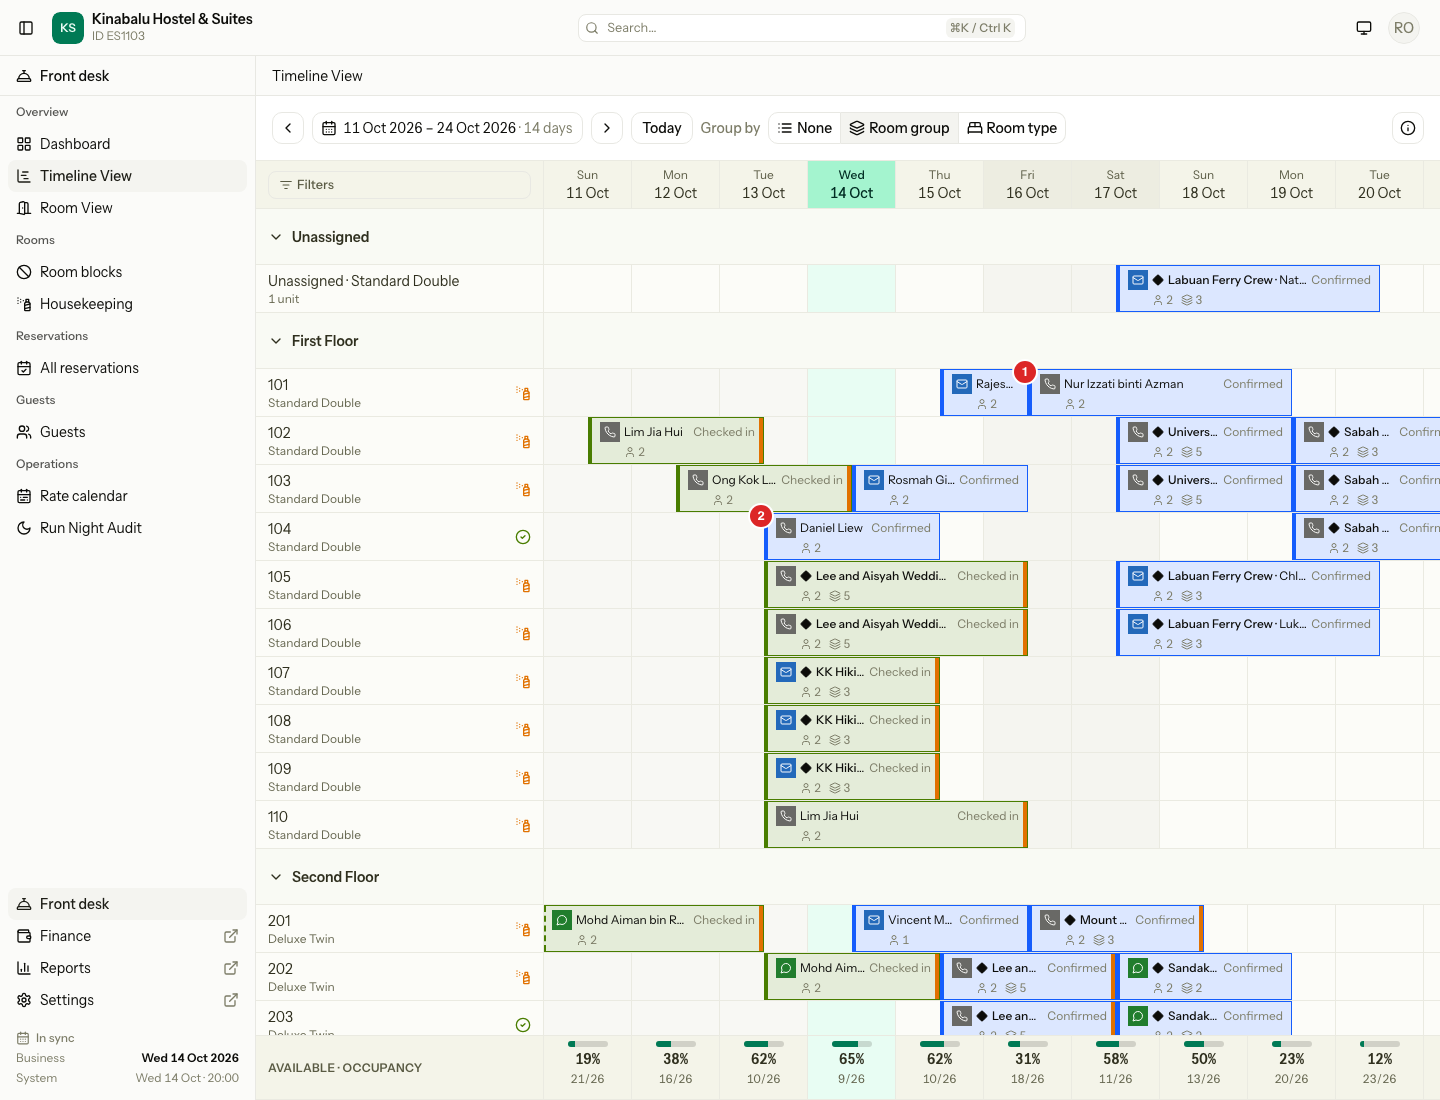Toggle the sidebar panel icon
This screenshot has height=1100, width=1440.
tap(26, 28)
